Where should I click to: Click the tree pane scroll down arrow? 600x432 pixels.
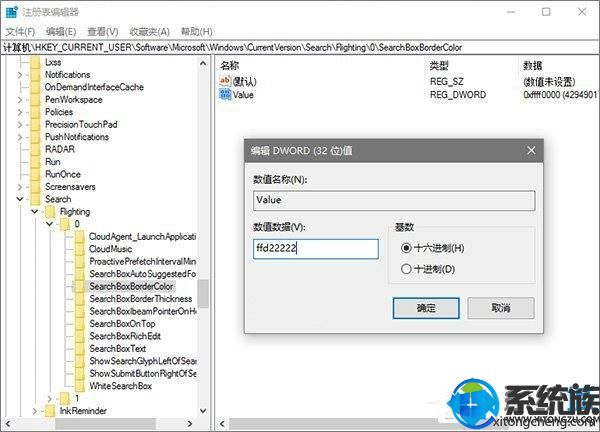pyautogui.click(x=203, y=411)
